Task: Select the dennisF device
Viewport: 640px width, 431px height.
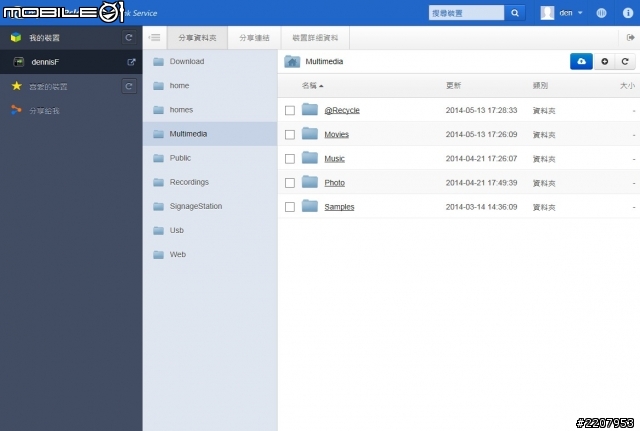Action: [71, 62]
